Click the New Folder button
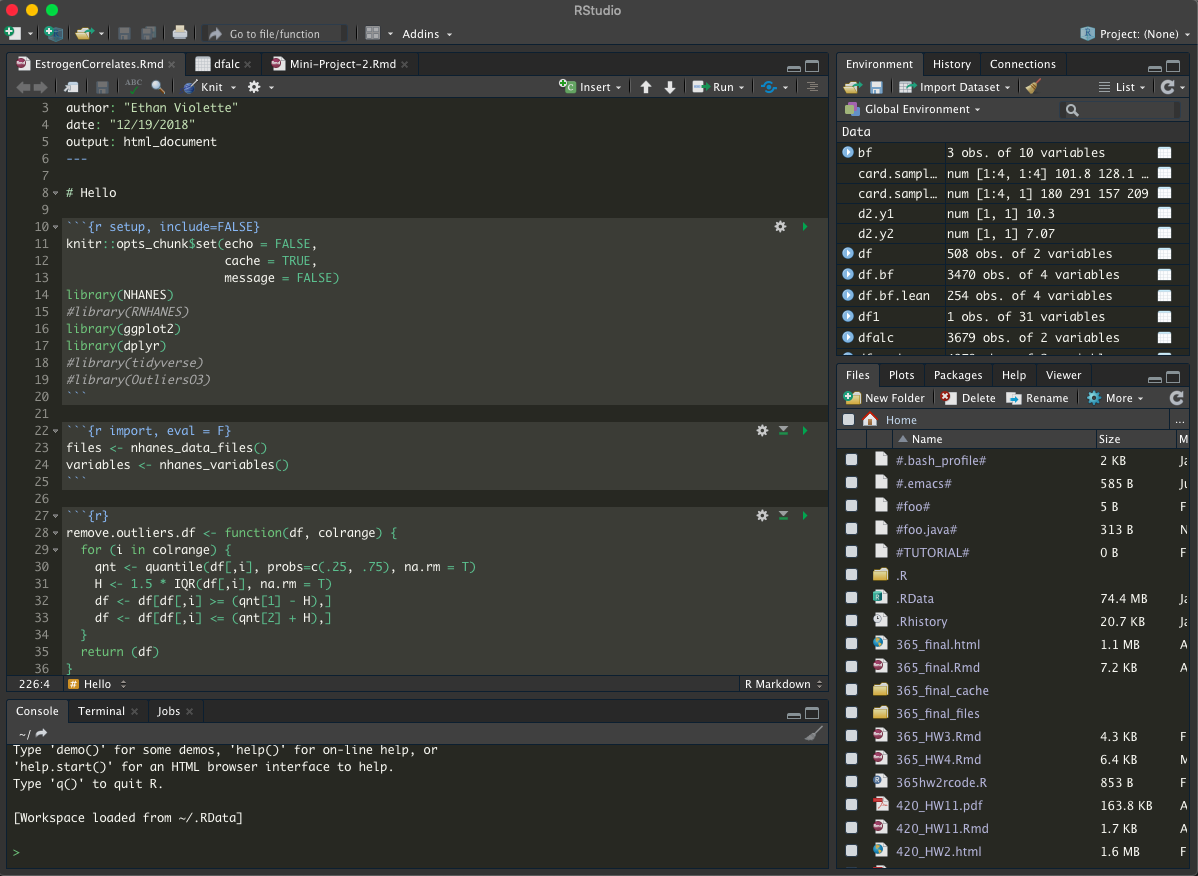The image size is (1198, 876). [x=884, y=398]
